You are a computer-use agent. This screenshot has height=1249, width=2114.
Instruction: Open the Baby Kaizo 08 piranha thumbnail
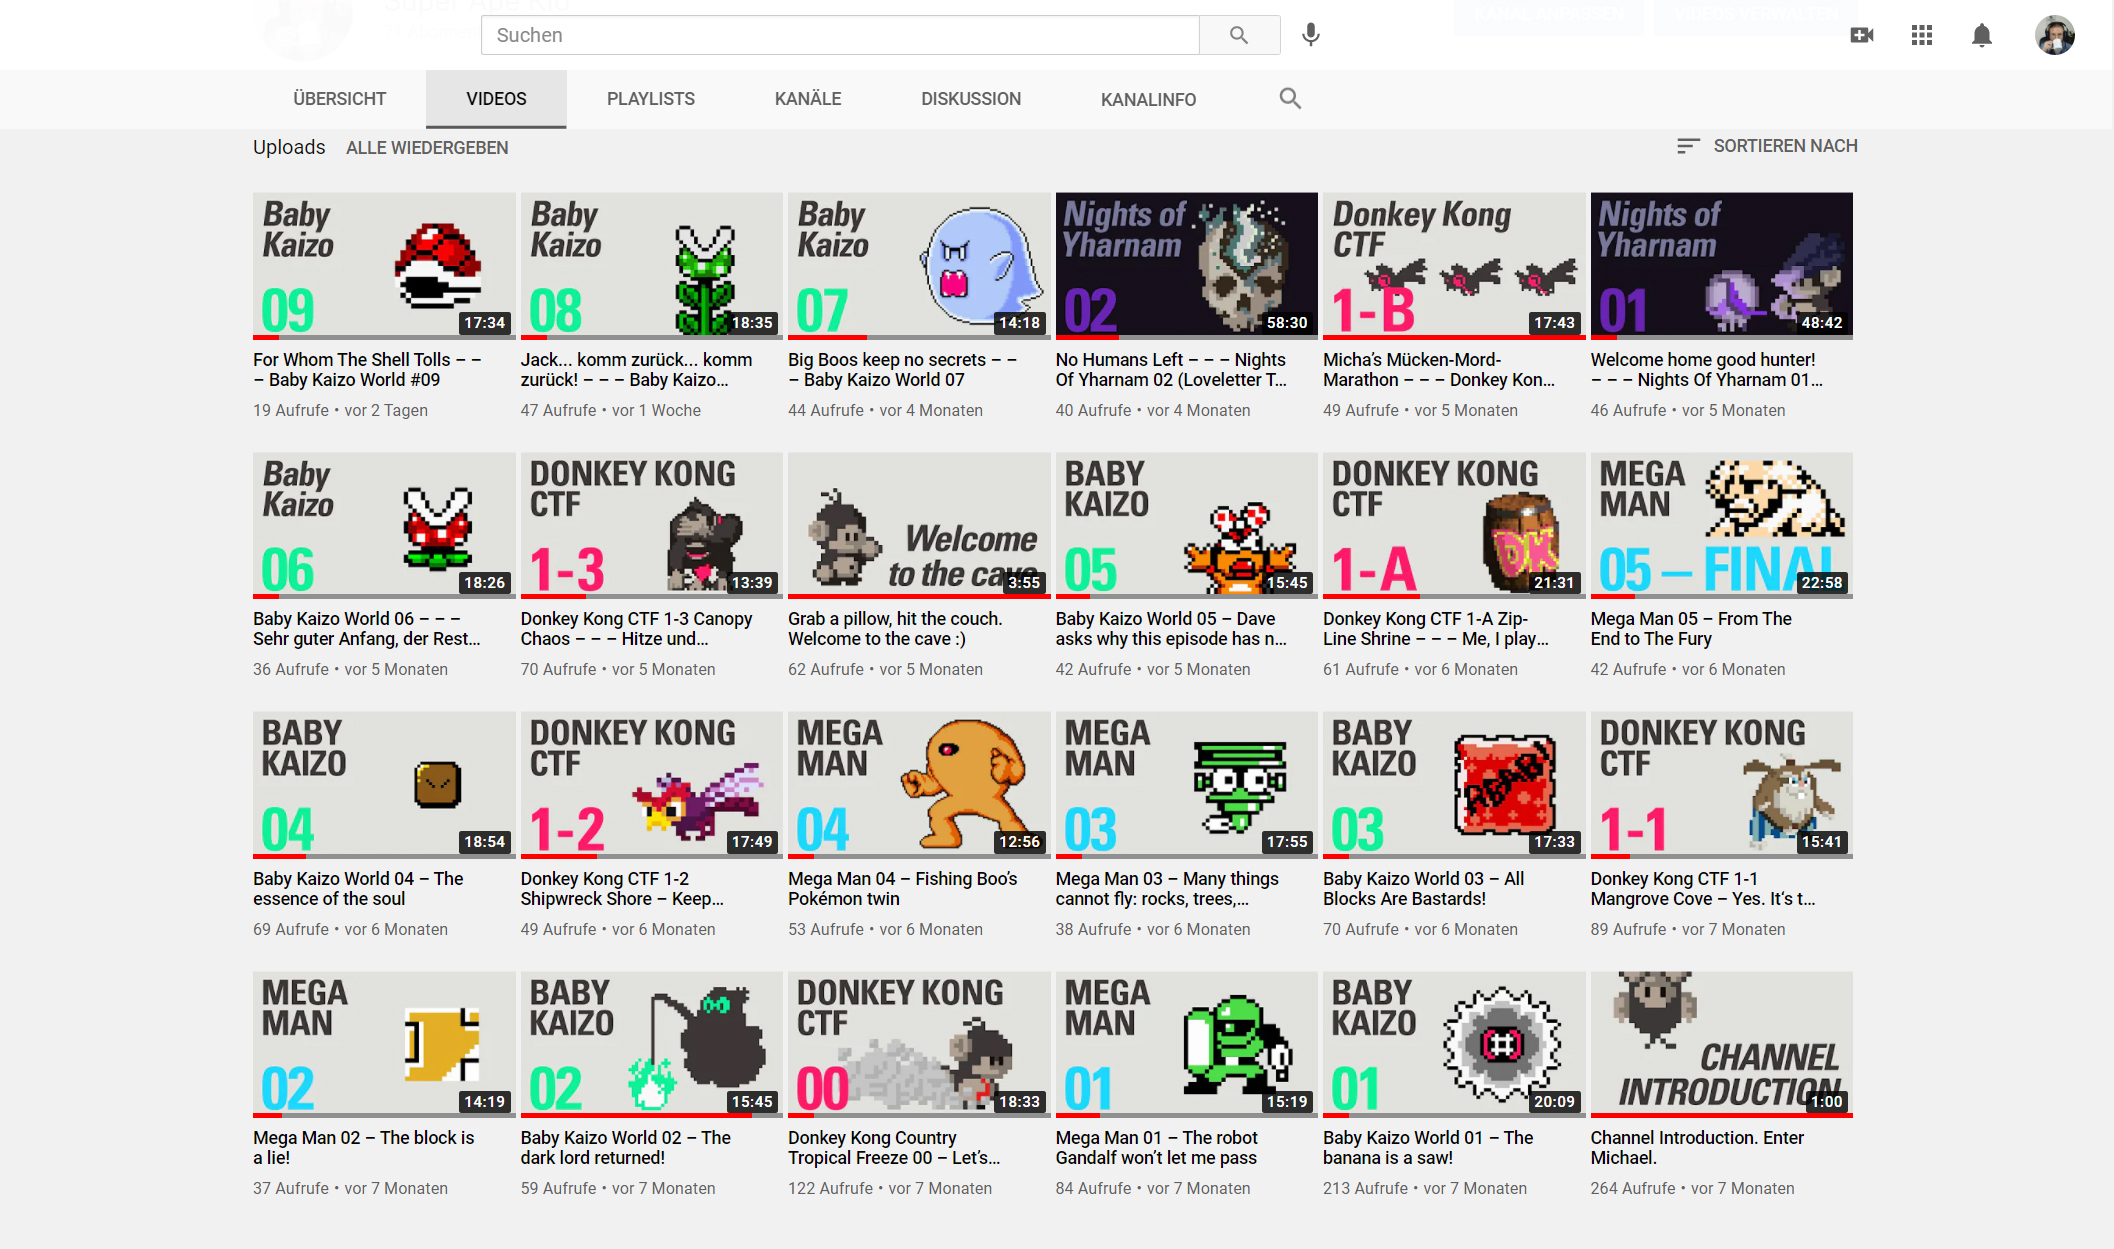click(x=651, y=265)
